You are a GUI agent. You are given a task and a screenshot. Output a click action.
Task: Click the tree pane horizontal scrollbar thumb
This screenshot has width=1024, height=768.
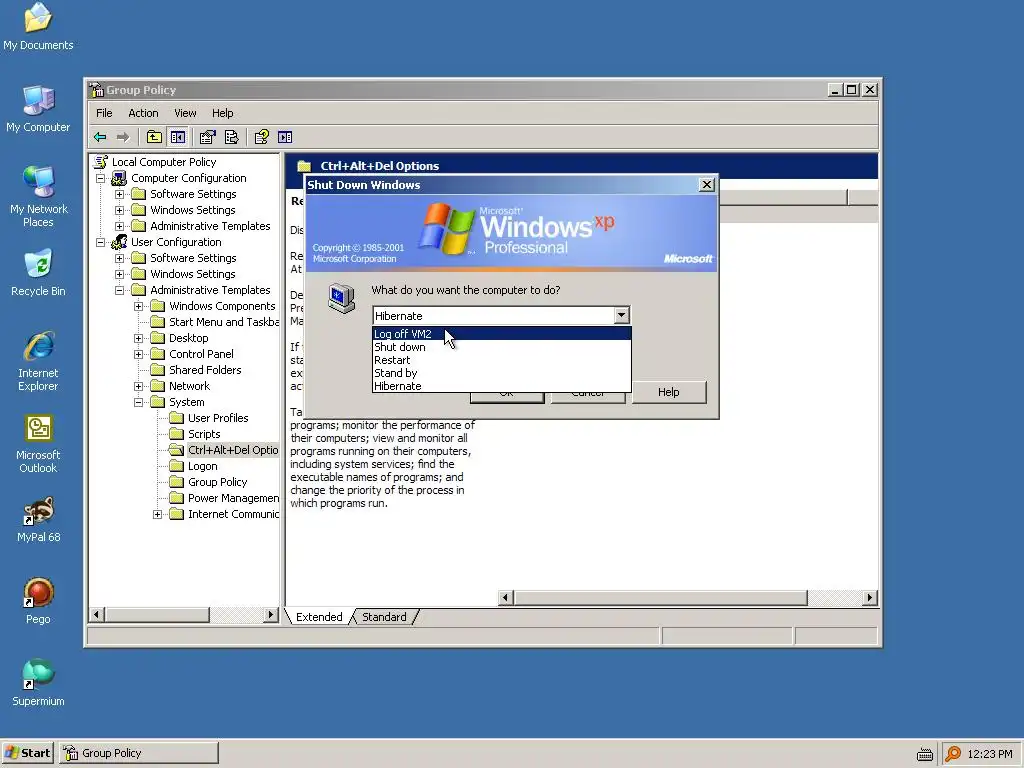[x=157, y=615]
